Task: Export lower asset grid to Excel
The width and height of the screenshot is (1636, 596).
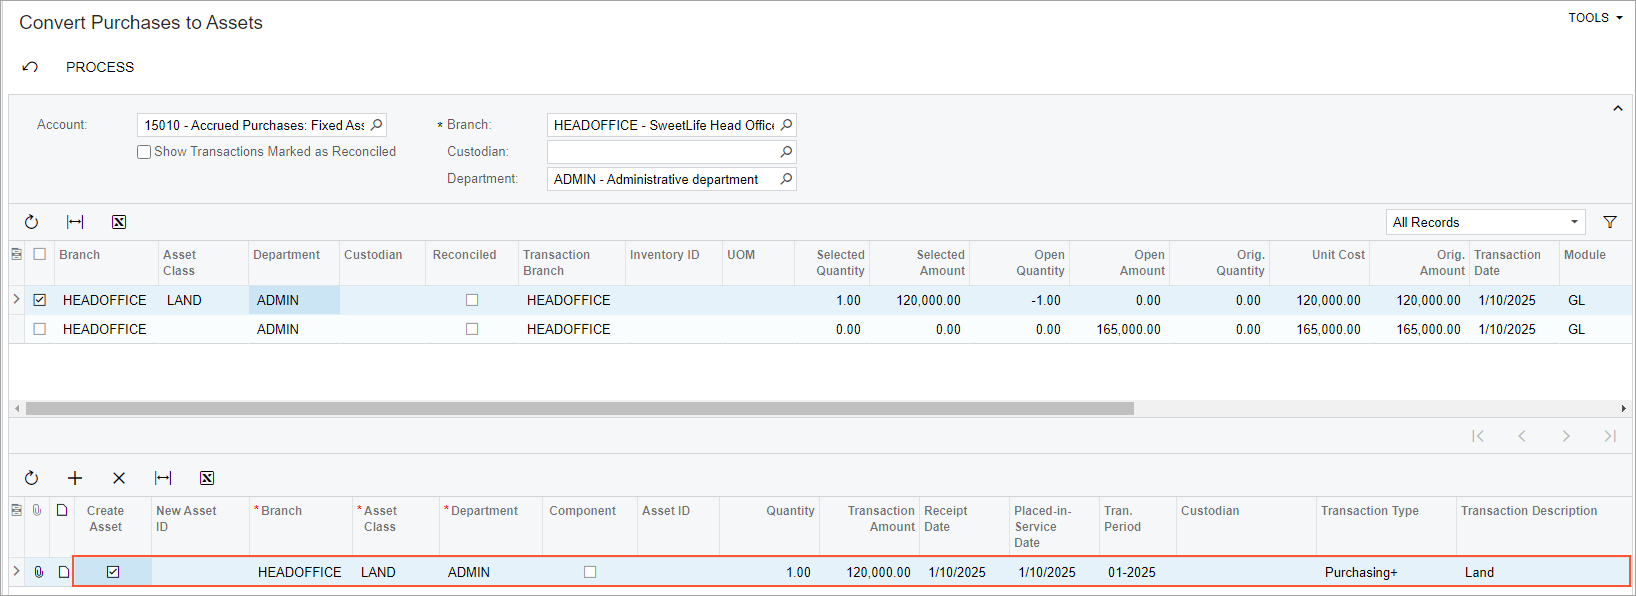Action: point(207,478)
